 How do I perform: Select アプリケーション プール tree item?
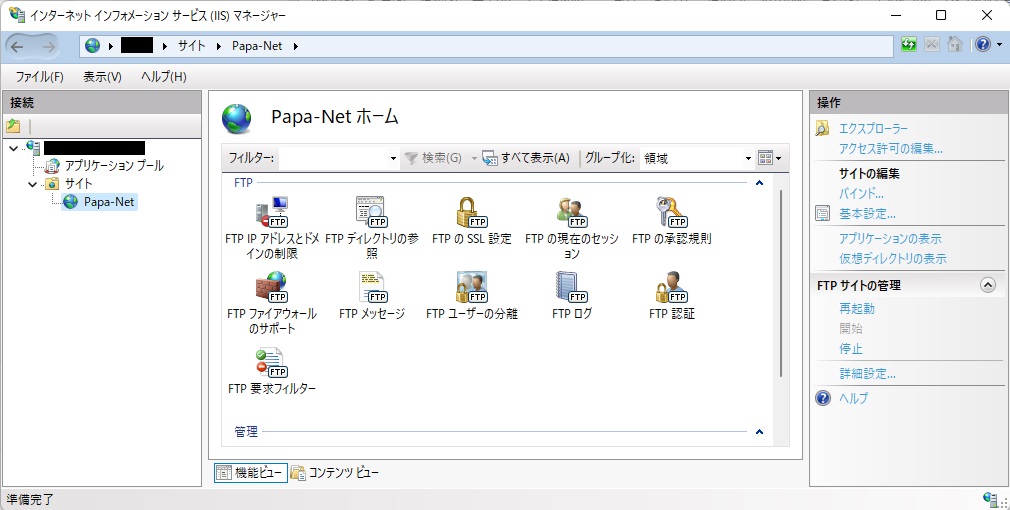(x=114, y=165)
